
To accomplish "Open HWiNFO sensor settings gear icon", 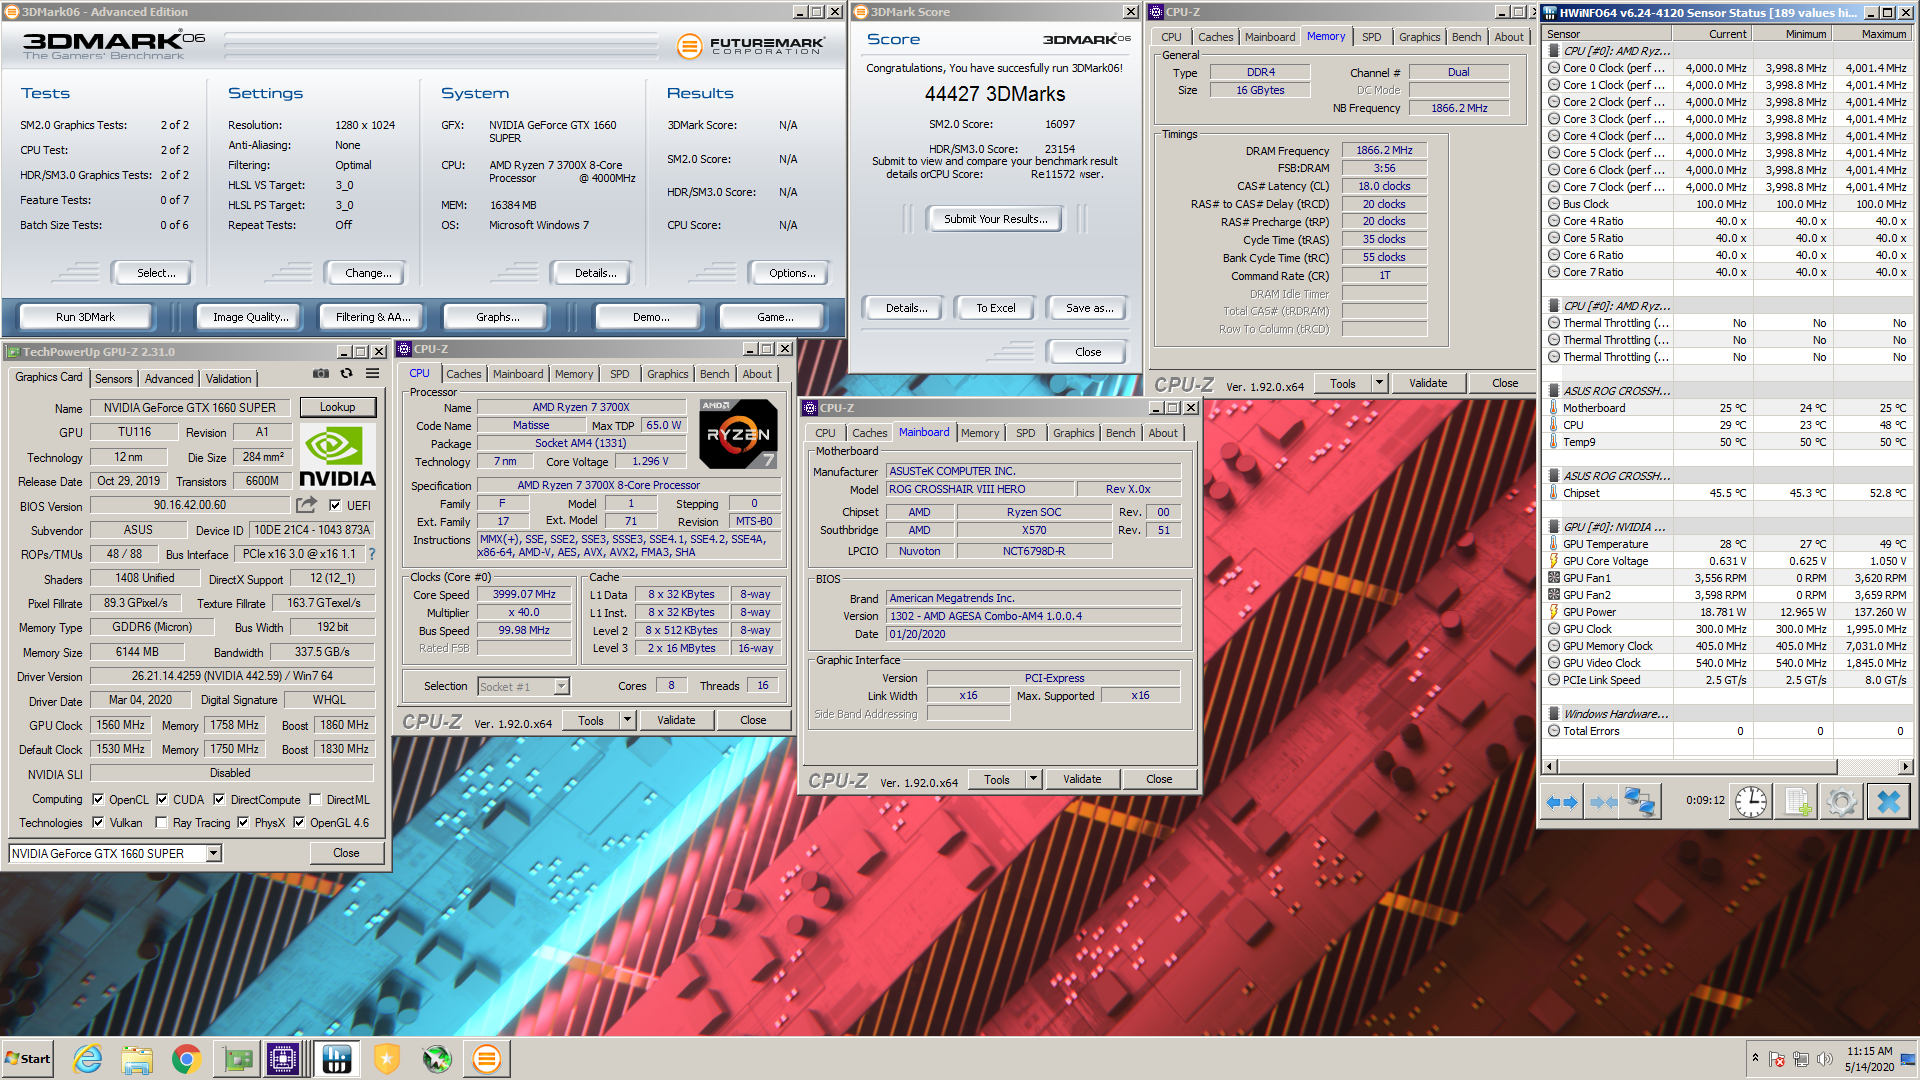I will click(1842, 801).
